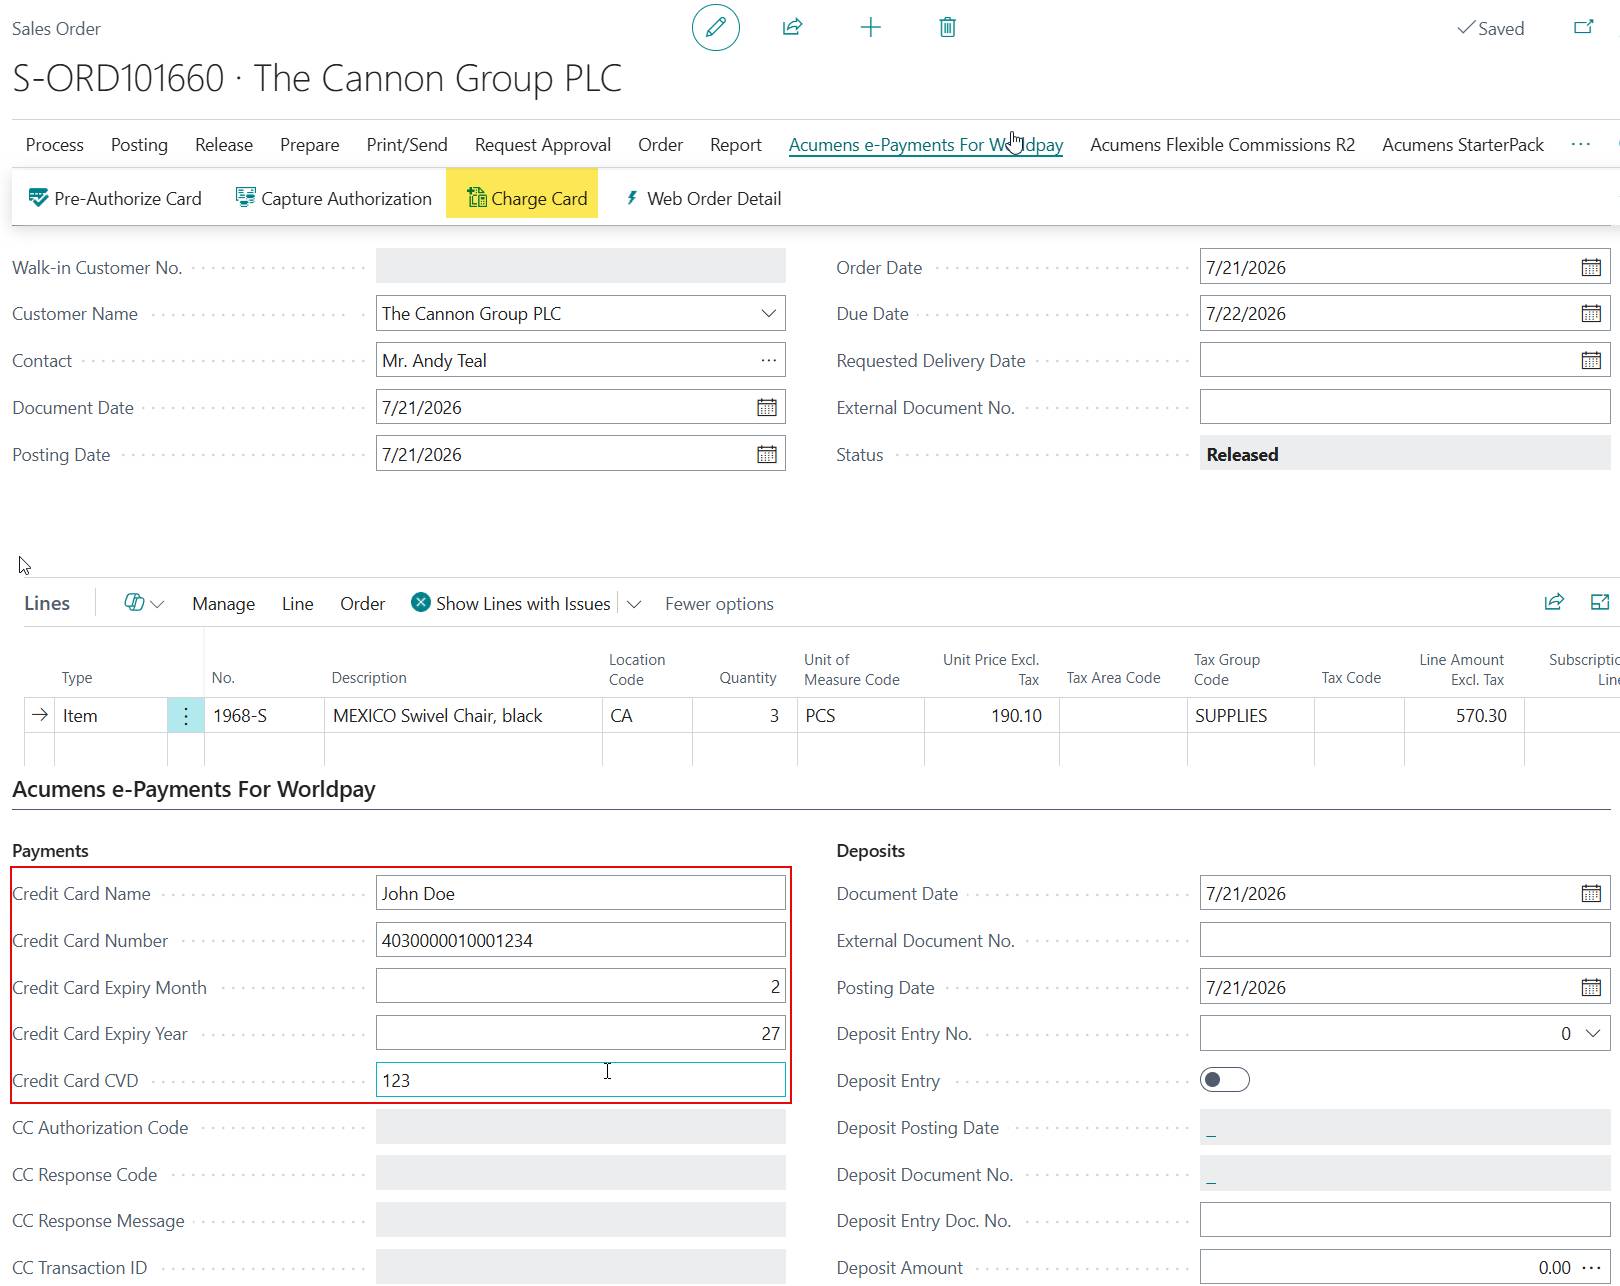Viewport: 1620px width, 1286px height.
Task: Click Capture Authorization action
Action: click(334, 199)
